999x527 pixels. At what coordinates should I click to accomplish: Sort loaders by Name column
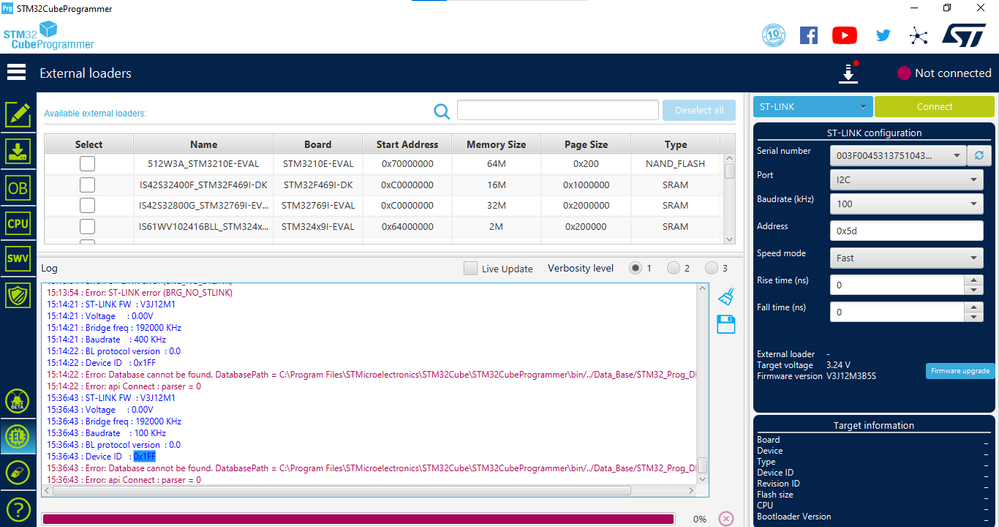[x=203, y=144]
